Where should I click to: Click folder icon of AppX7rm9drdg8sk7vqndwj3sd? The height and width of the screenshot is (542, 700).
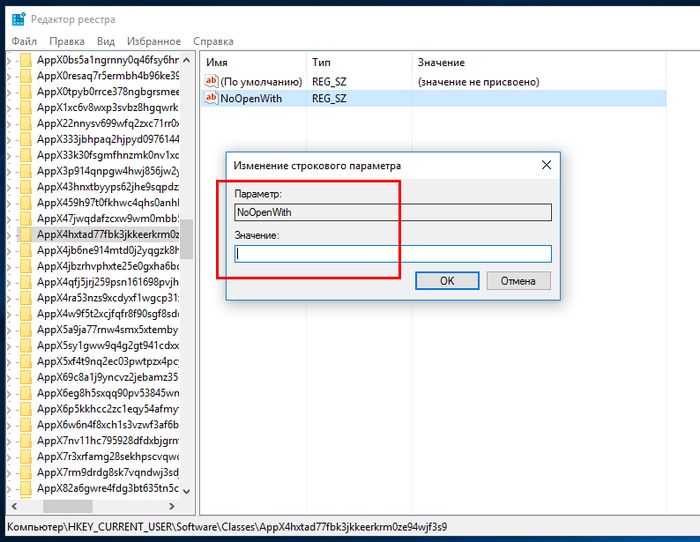coord(26,472)
